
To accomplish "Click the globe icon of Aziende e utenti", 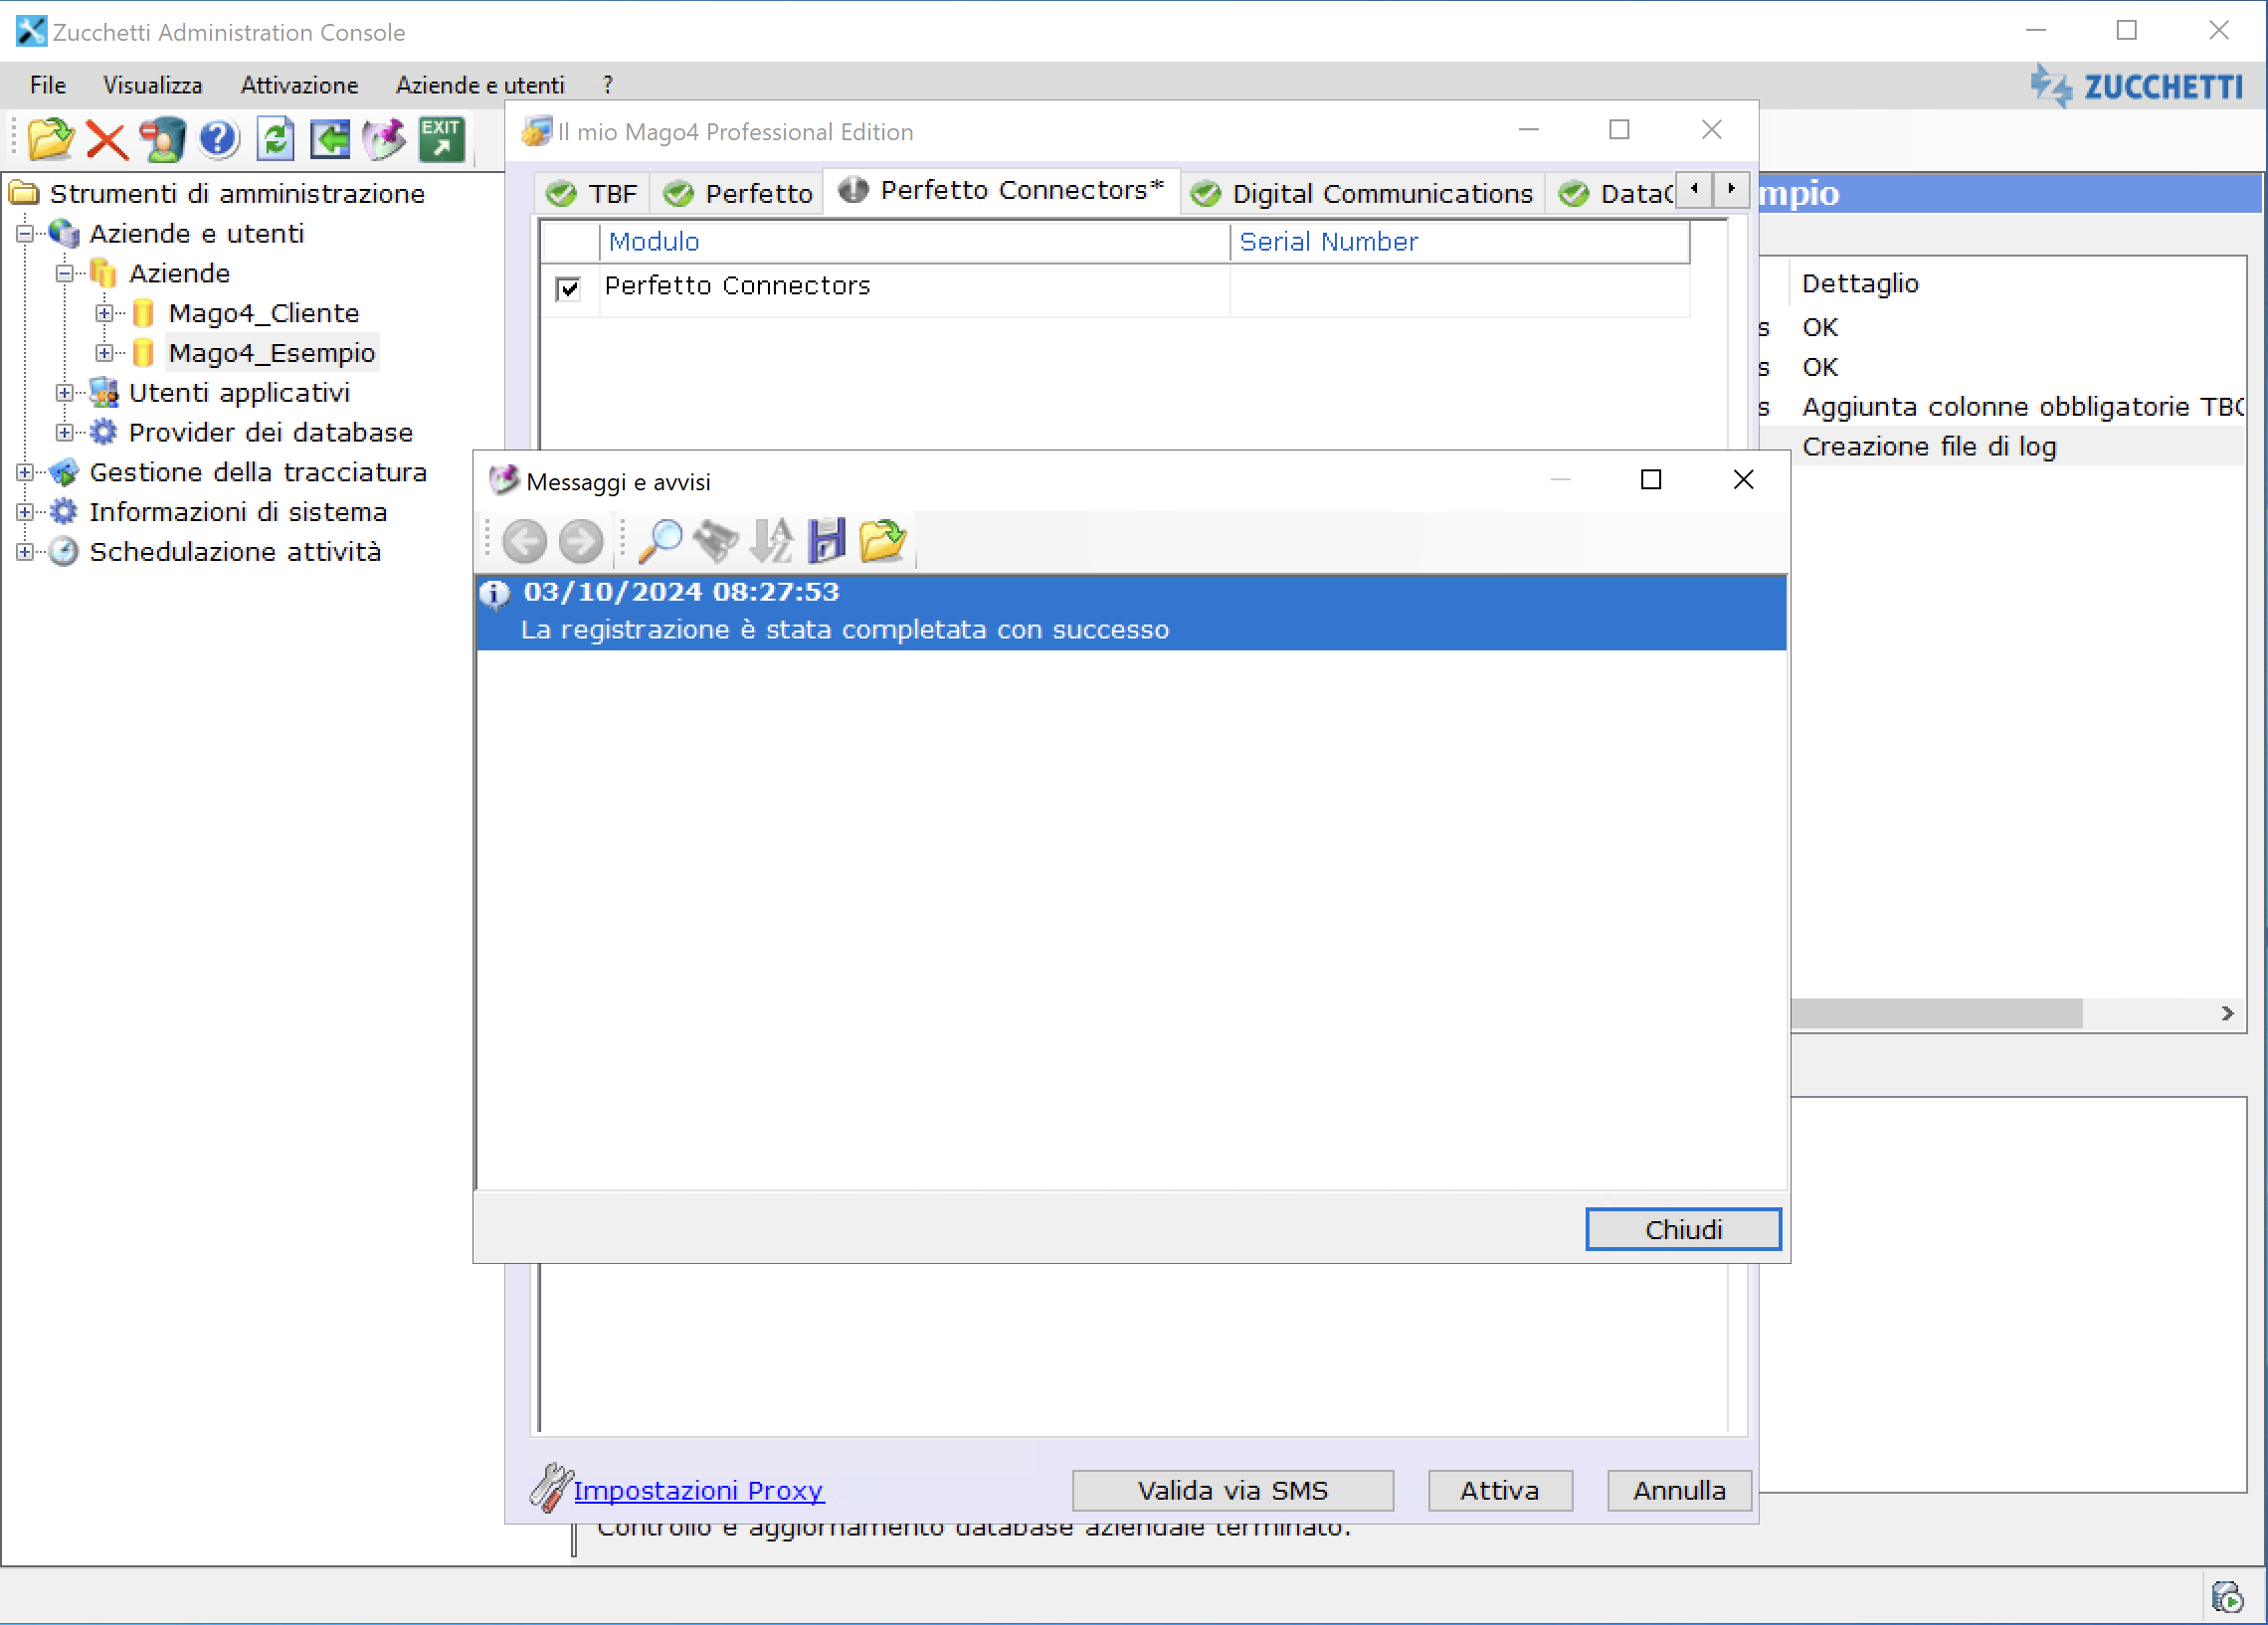I will pyautogui.click(x=64, y=233).
